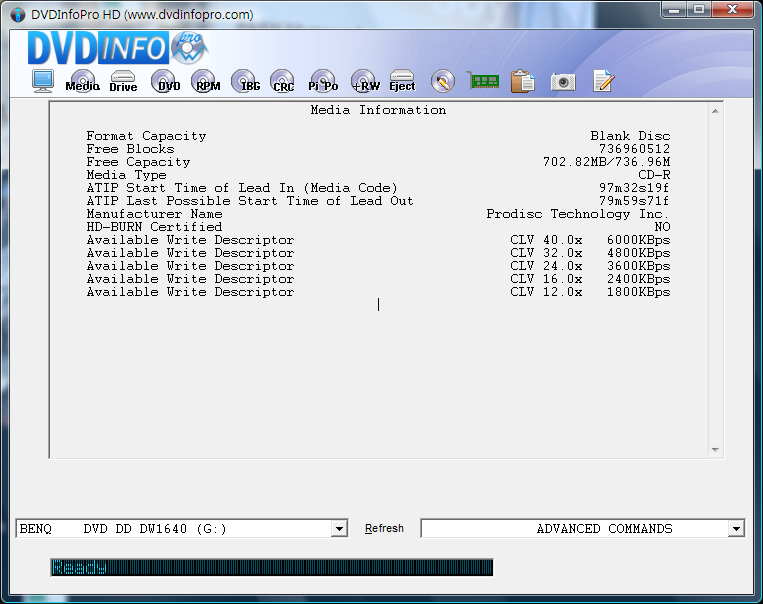
Task: Take a screenshot with camera icon
Action: [x=563, y=82]
